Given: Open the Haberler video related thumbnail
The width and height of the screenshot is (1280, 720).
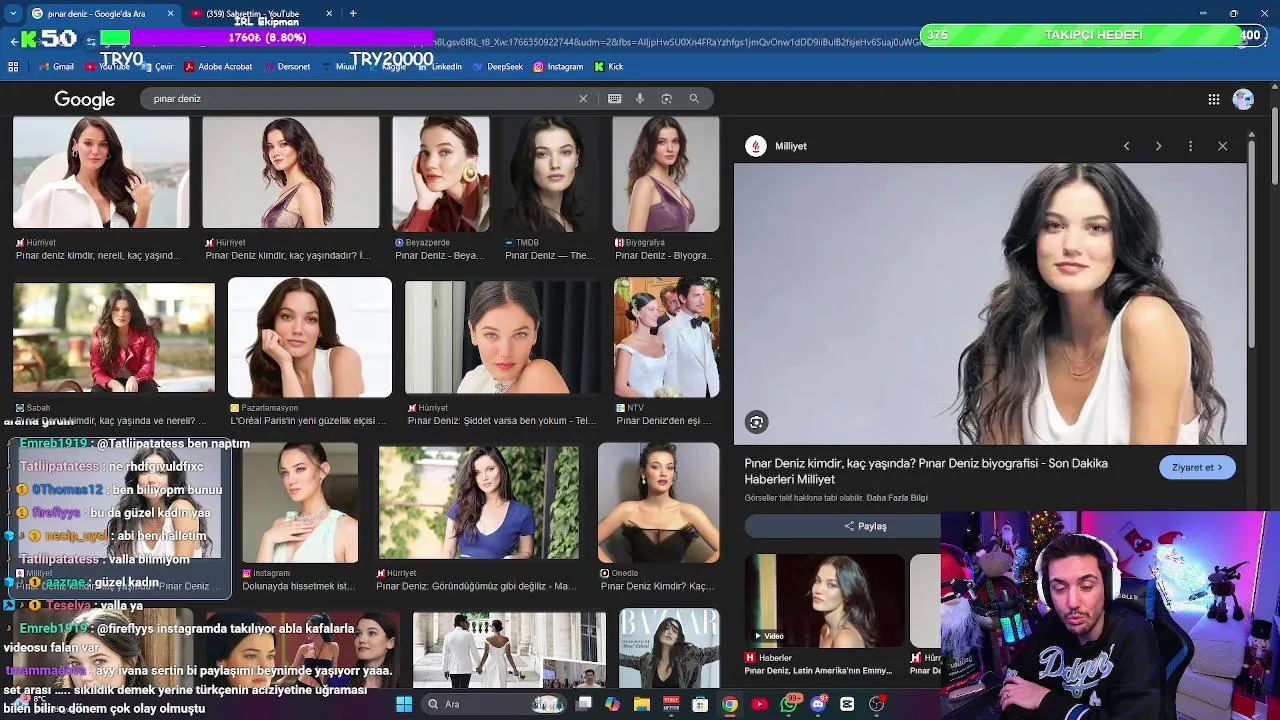Looking at the screenshot, I should (x=824, y=600).
